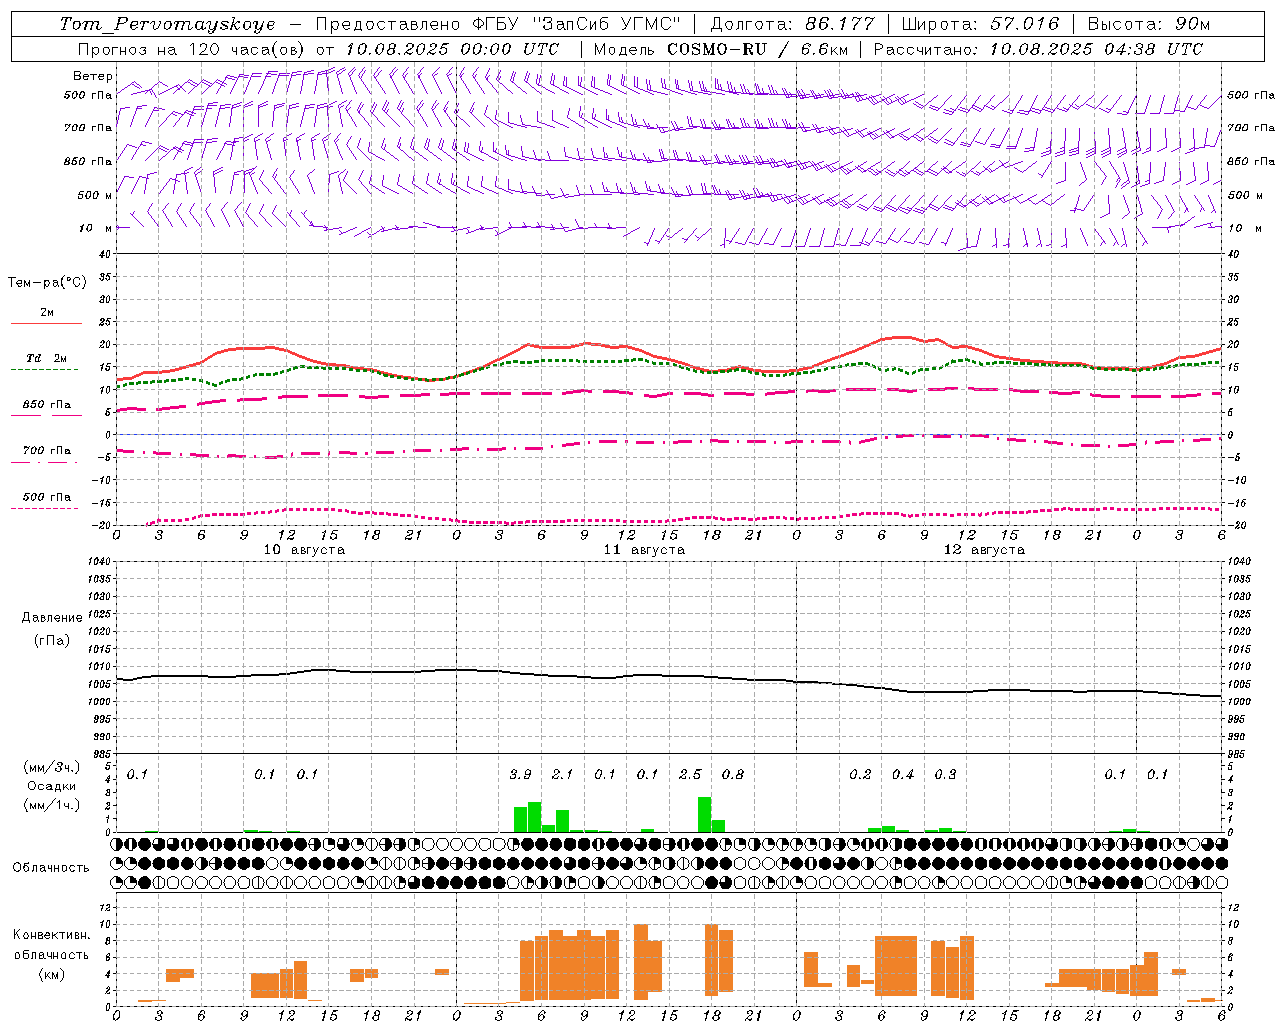Viewport: 1280px width, 1024px height.
Task: Click the 700 гПа temperature legend entry
Action: point(47,451)
